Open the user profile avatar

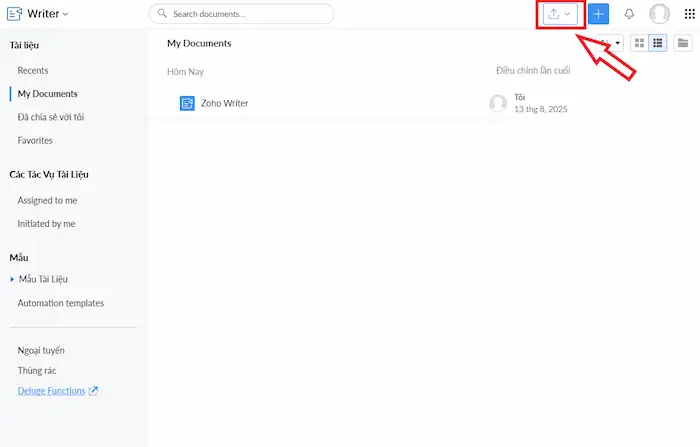[x=659, y=14]
